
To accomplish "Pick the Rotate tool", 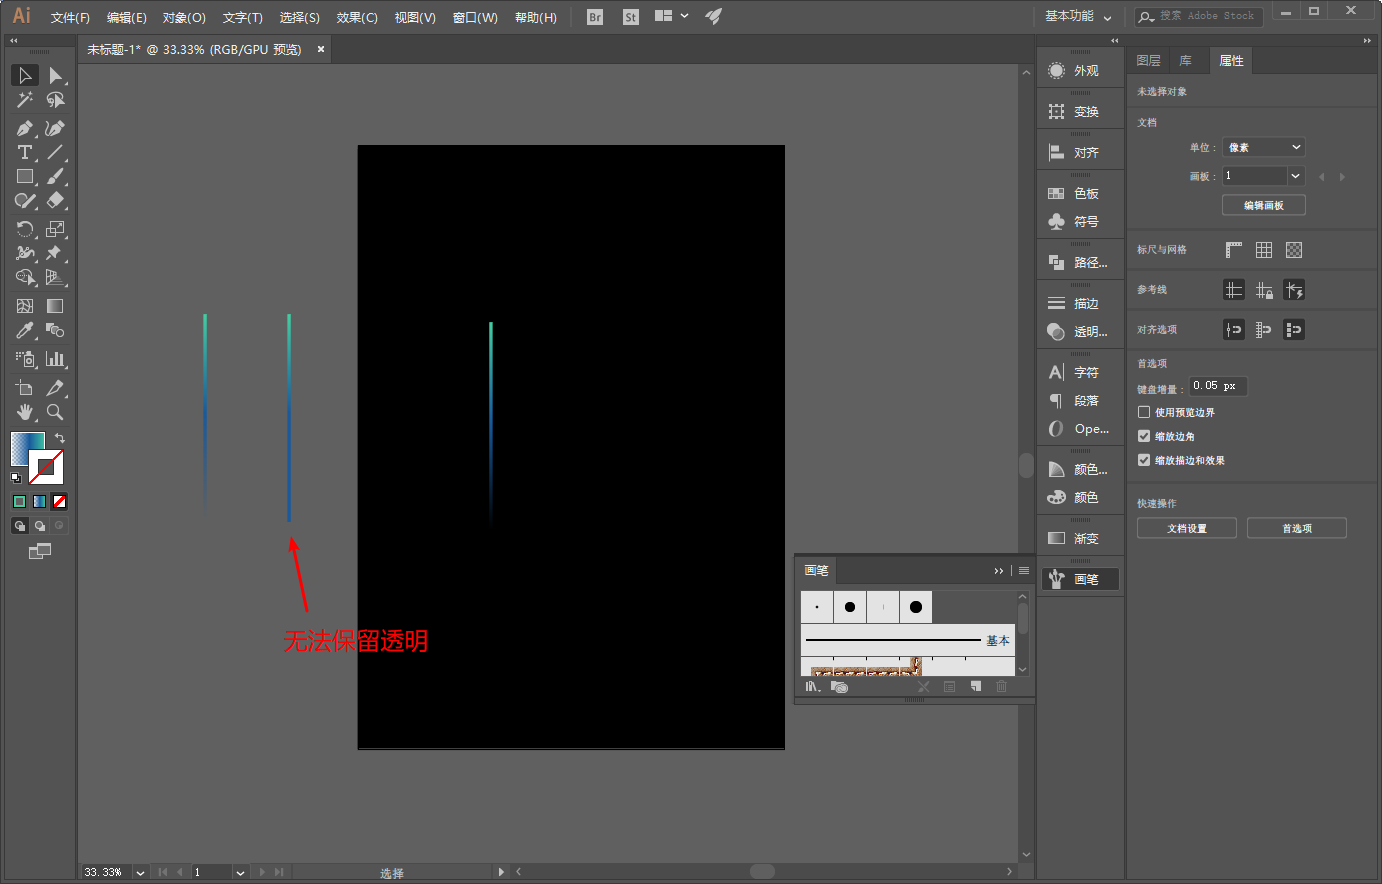I will tap(25, 229).
